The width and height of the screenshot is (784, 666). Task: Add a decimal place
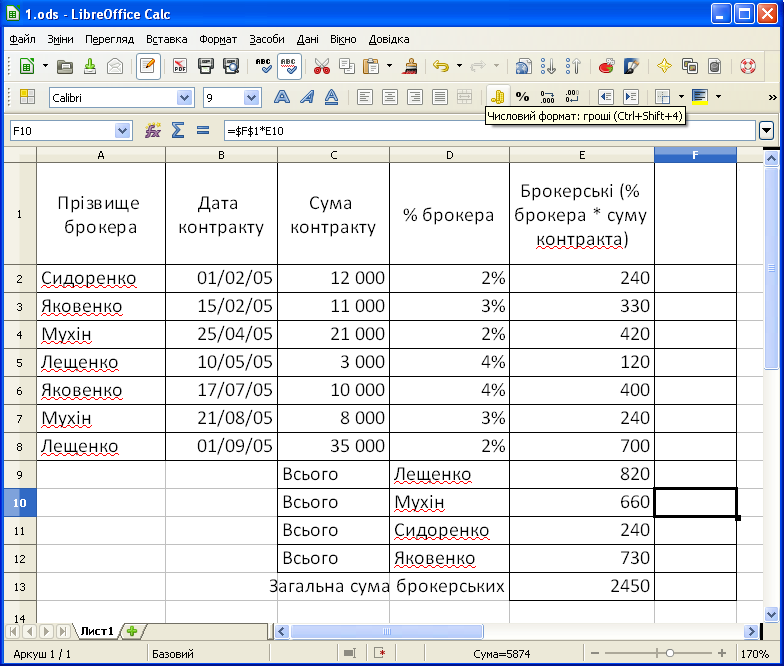click(548, 97)
